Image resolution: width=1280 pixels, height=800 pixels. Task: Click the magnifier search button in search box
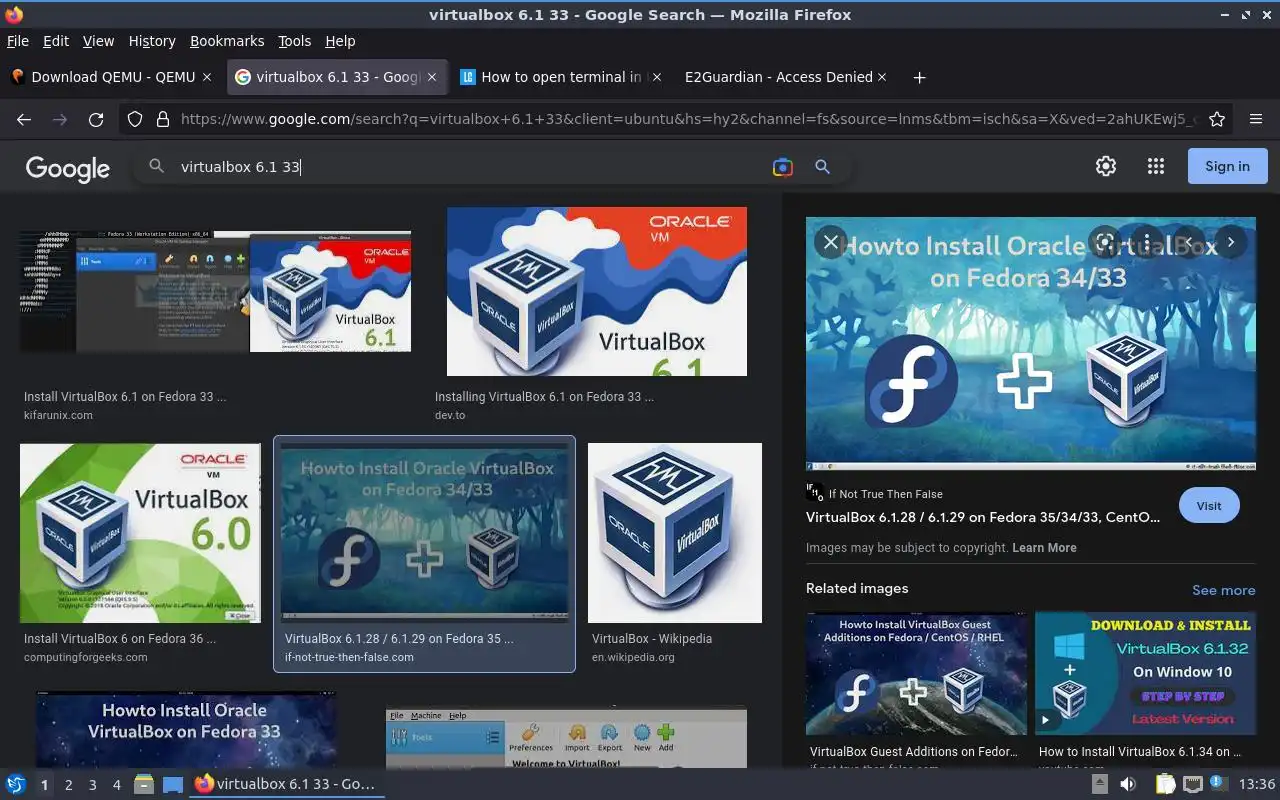point(822,167)
